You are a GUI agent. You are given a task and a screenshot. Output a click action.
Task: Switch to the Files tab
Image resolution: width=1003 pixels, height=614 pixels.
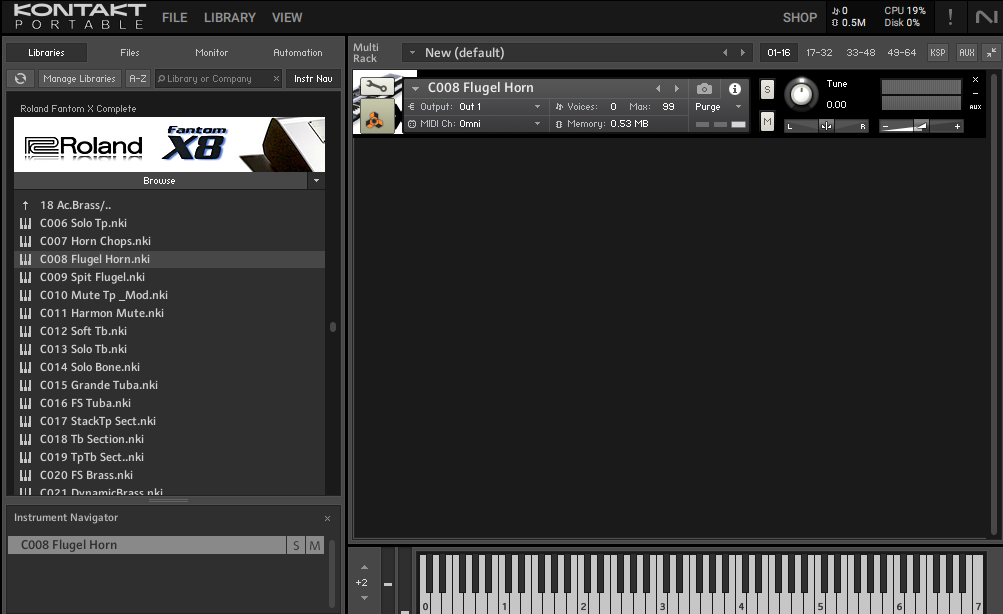coord(130,52)
